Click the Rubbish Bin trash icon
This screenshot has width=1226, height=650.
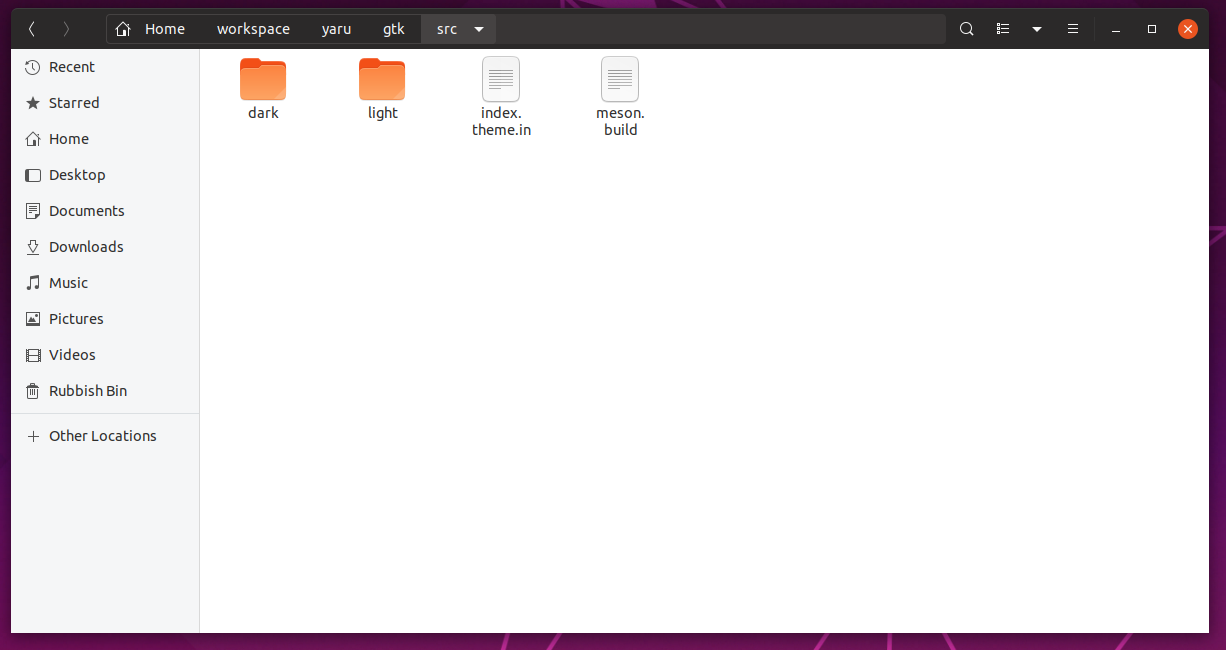point(33,391)
